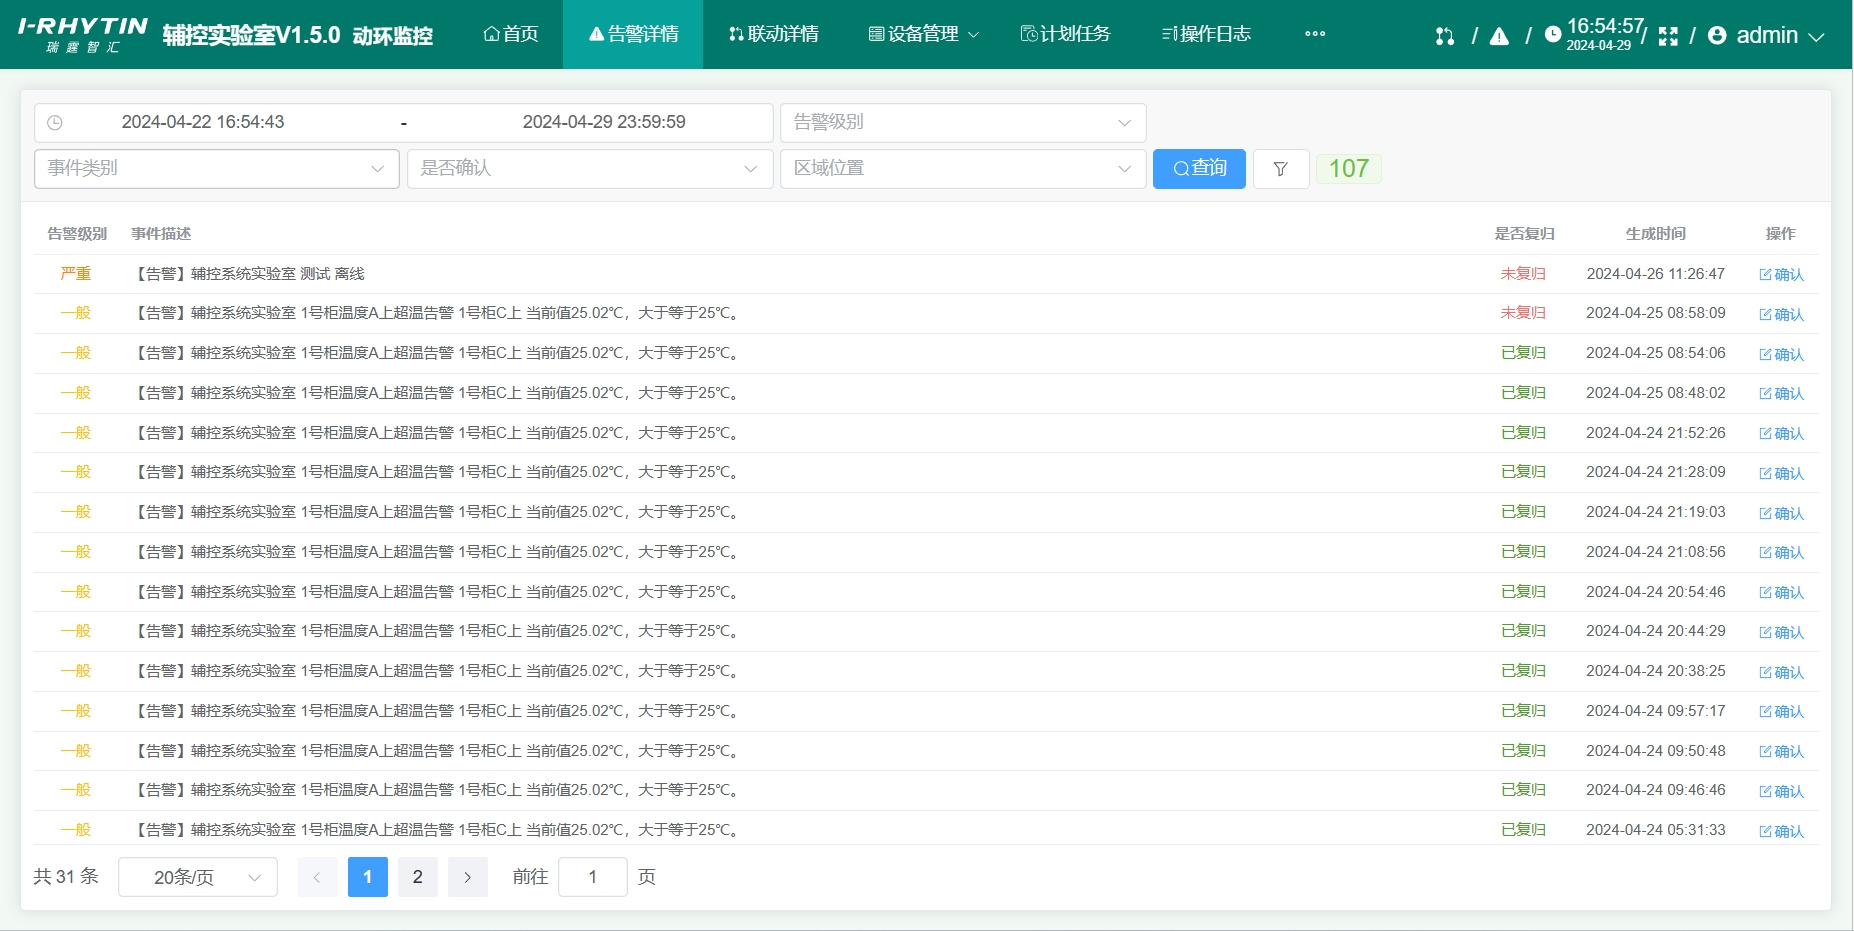The width and height of the screenshot is (1854, 931).
Task: Click the filter funnel icon button
Action: point(1281,169)
